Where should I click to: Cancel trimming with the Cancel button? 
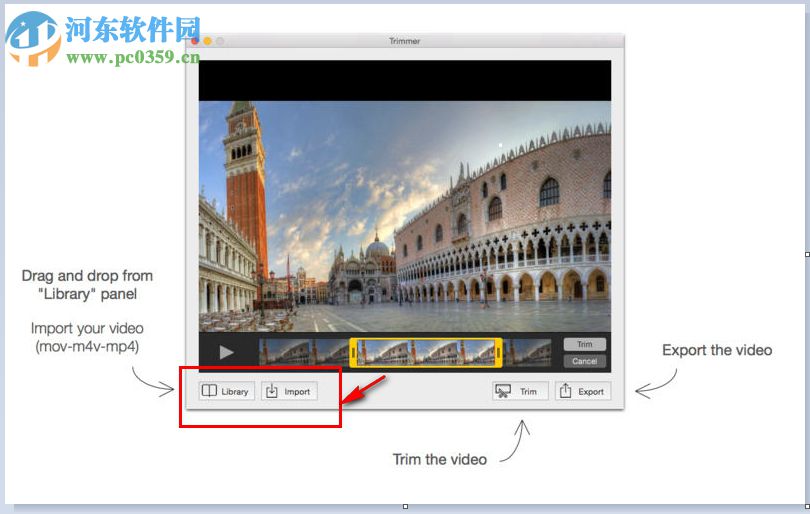point(584,361)
